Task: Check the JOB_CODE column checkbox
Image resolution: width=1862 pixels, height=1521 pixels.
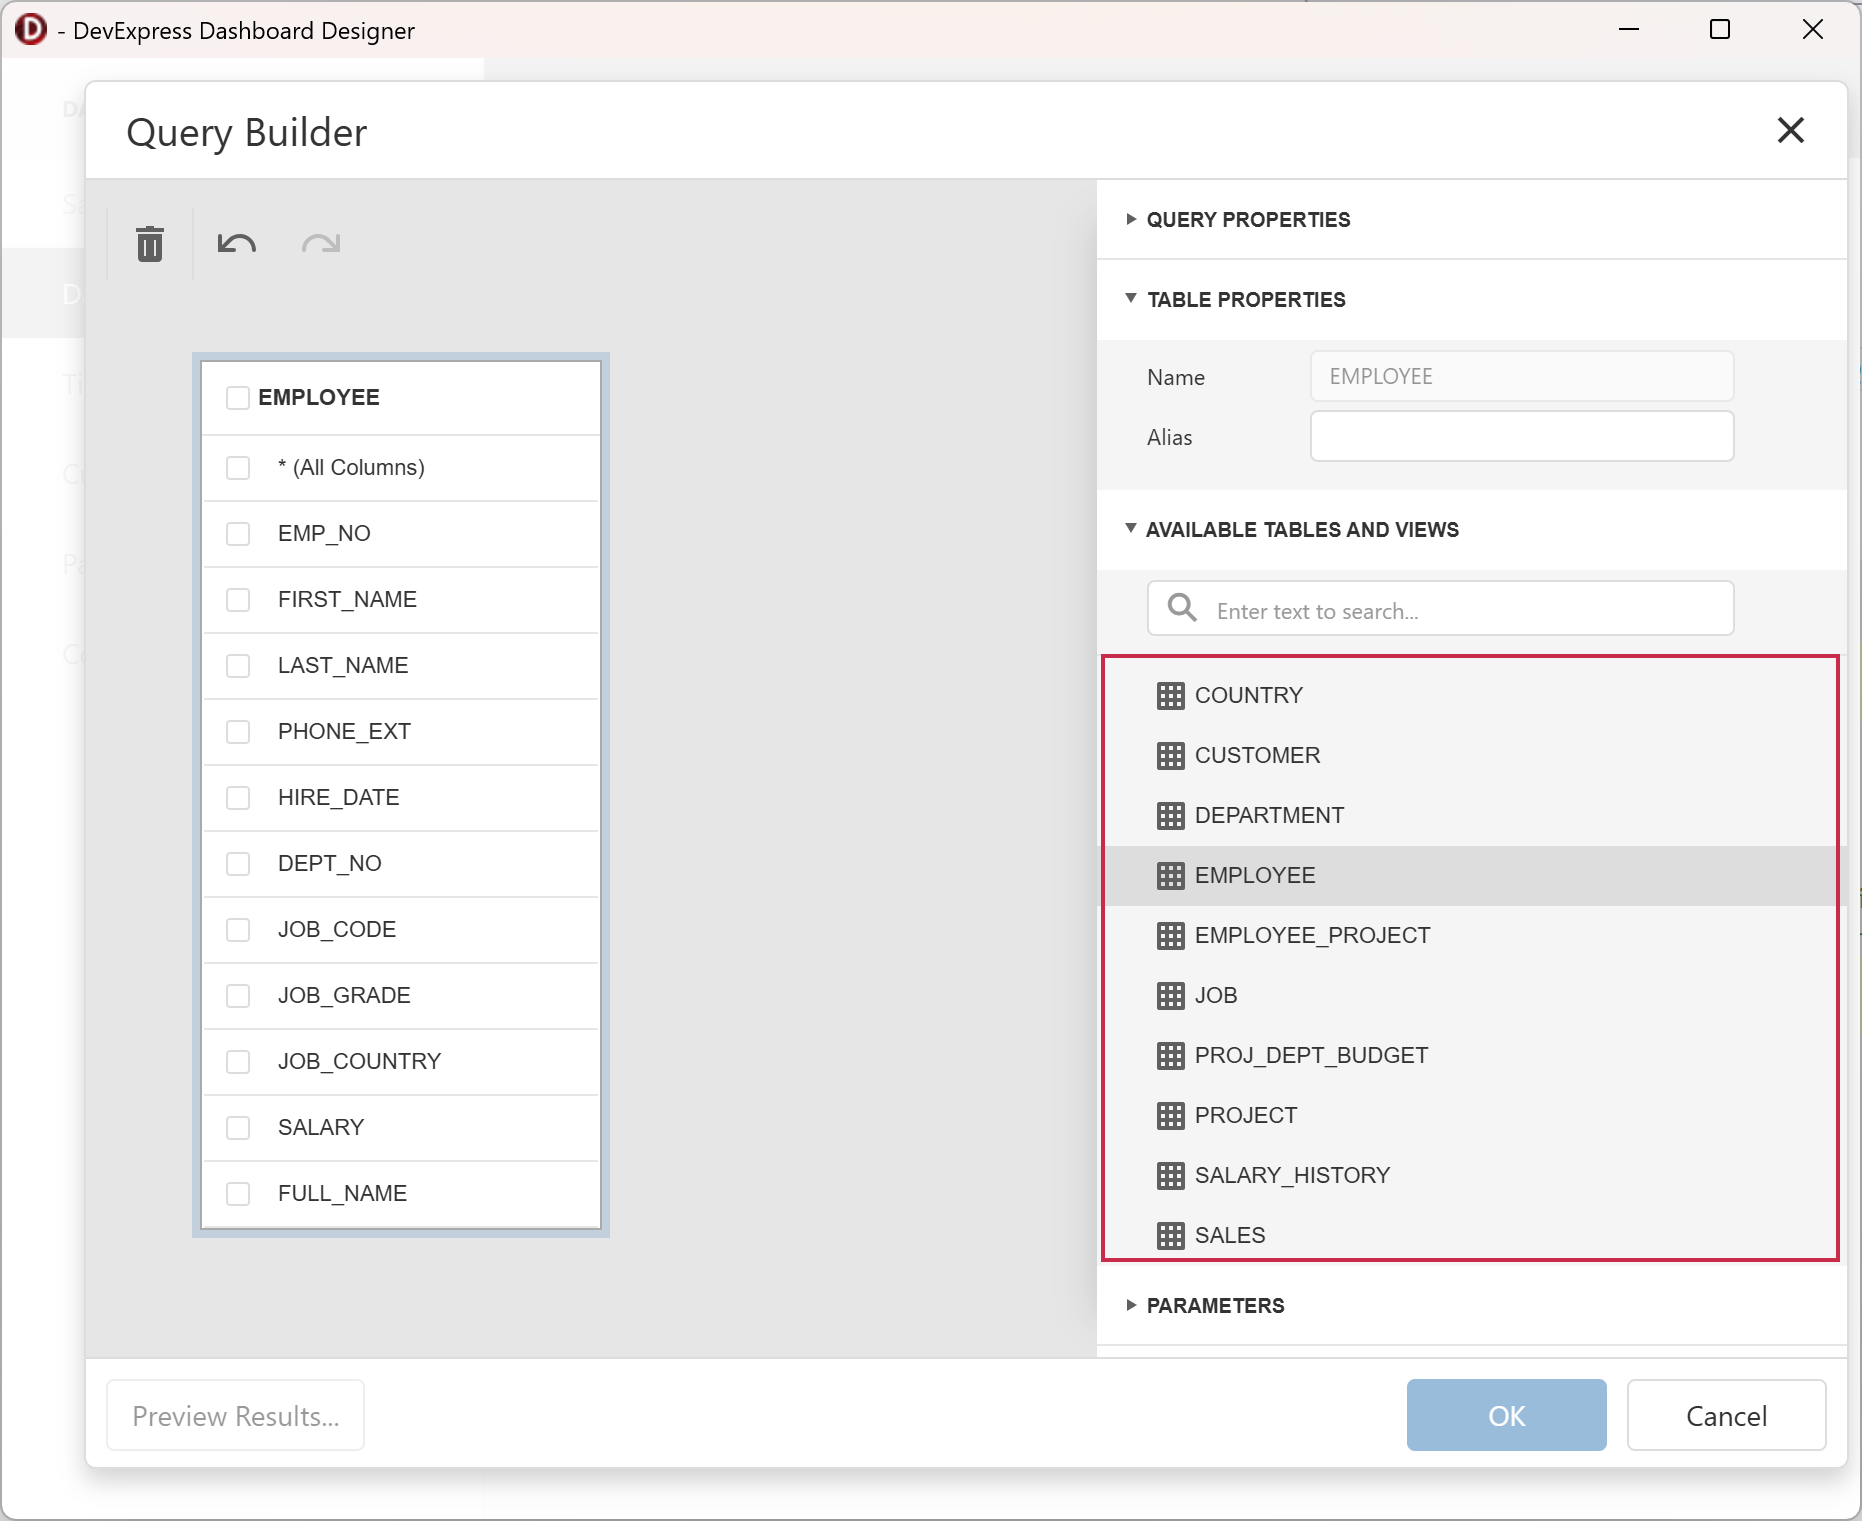Action: [x=238, y=930]
